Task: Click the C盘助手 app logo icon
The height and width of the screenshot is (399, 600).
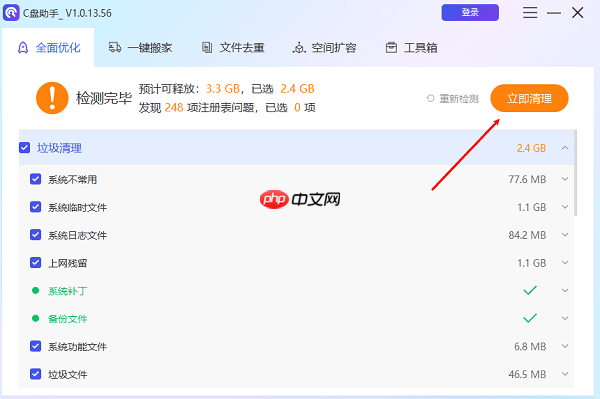Action: tap(11, 13)
